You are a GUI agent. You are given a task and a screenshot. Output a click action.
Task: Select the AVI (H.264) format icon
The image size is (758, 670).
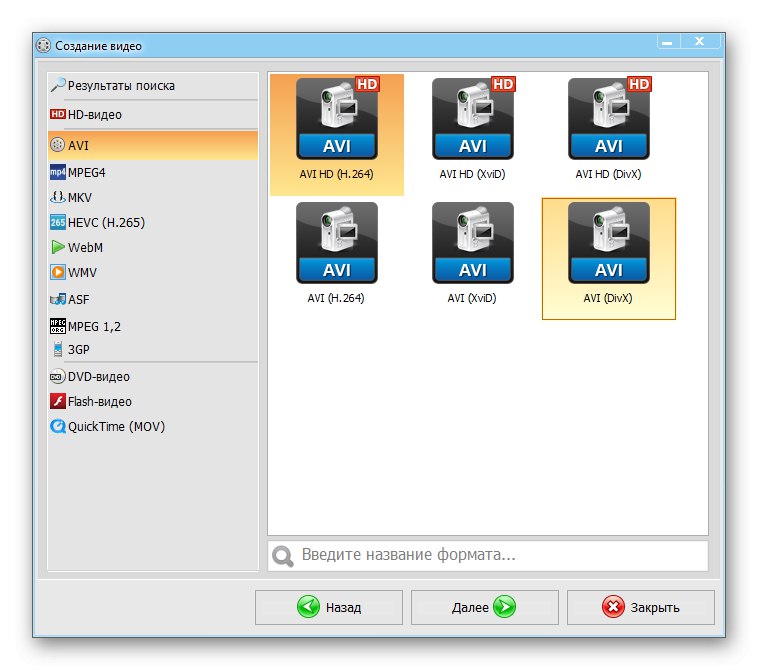click(337, 243)
